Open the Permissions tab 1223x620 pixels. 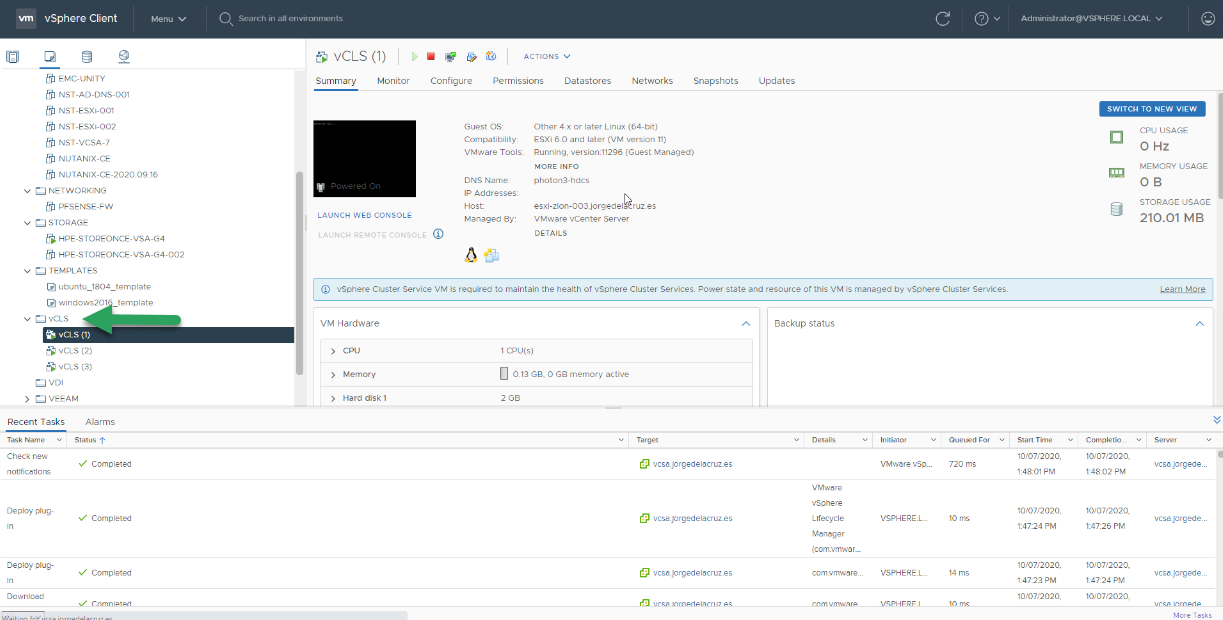click(x=518, y=81)
